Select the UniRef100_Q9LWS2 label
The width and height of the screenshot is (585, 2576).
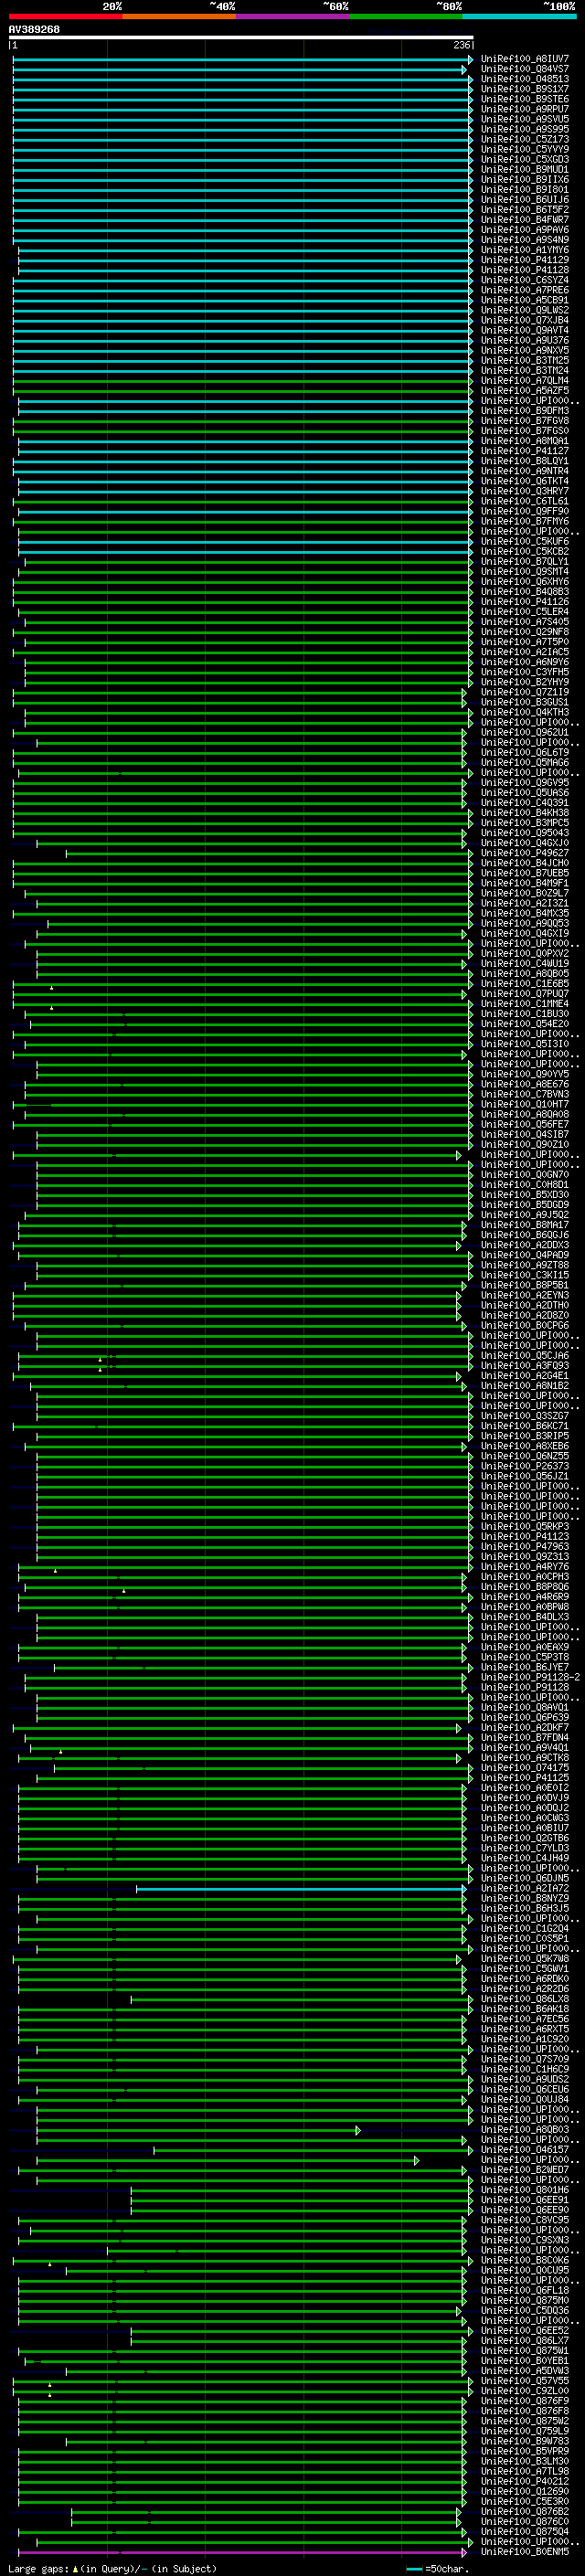pyautogui.click(x=525, y=310)
